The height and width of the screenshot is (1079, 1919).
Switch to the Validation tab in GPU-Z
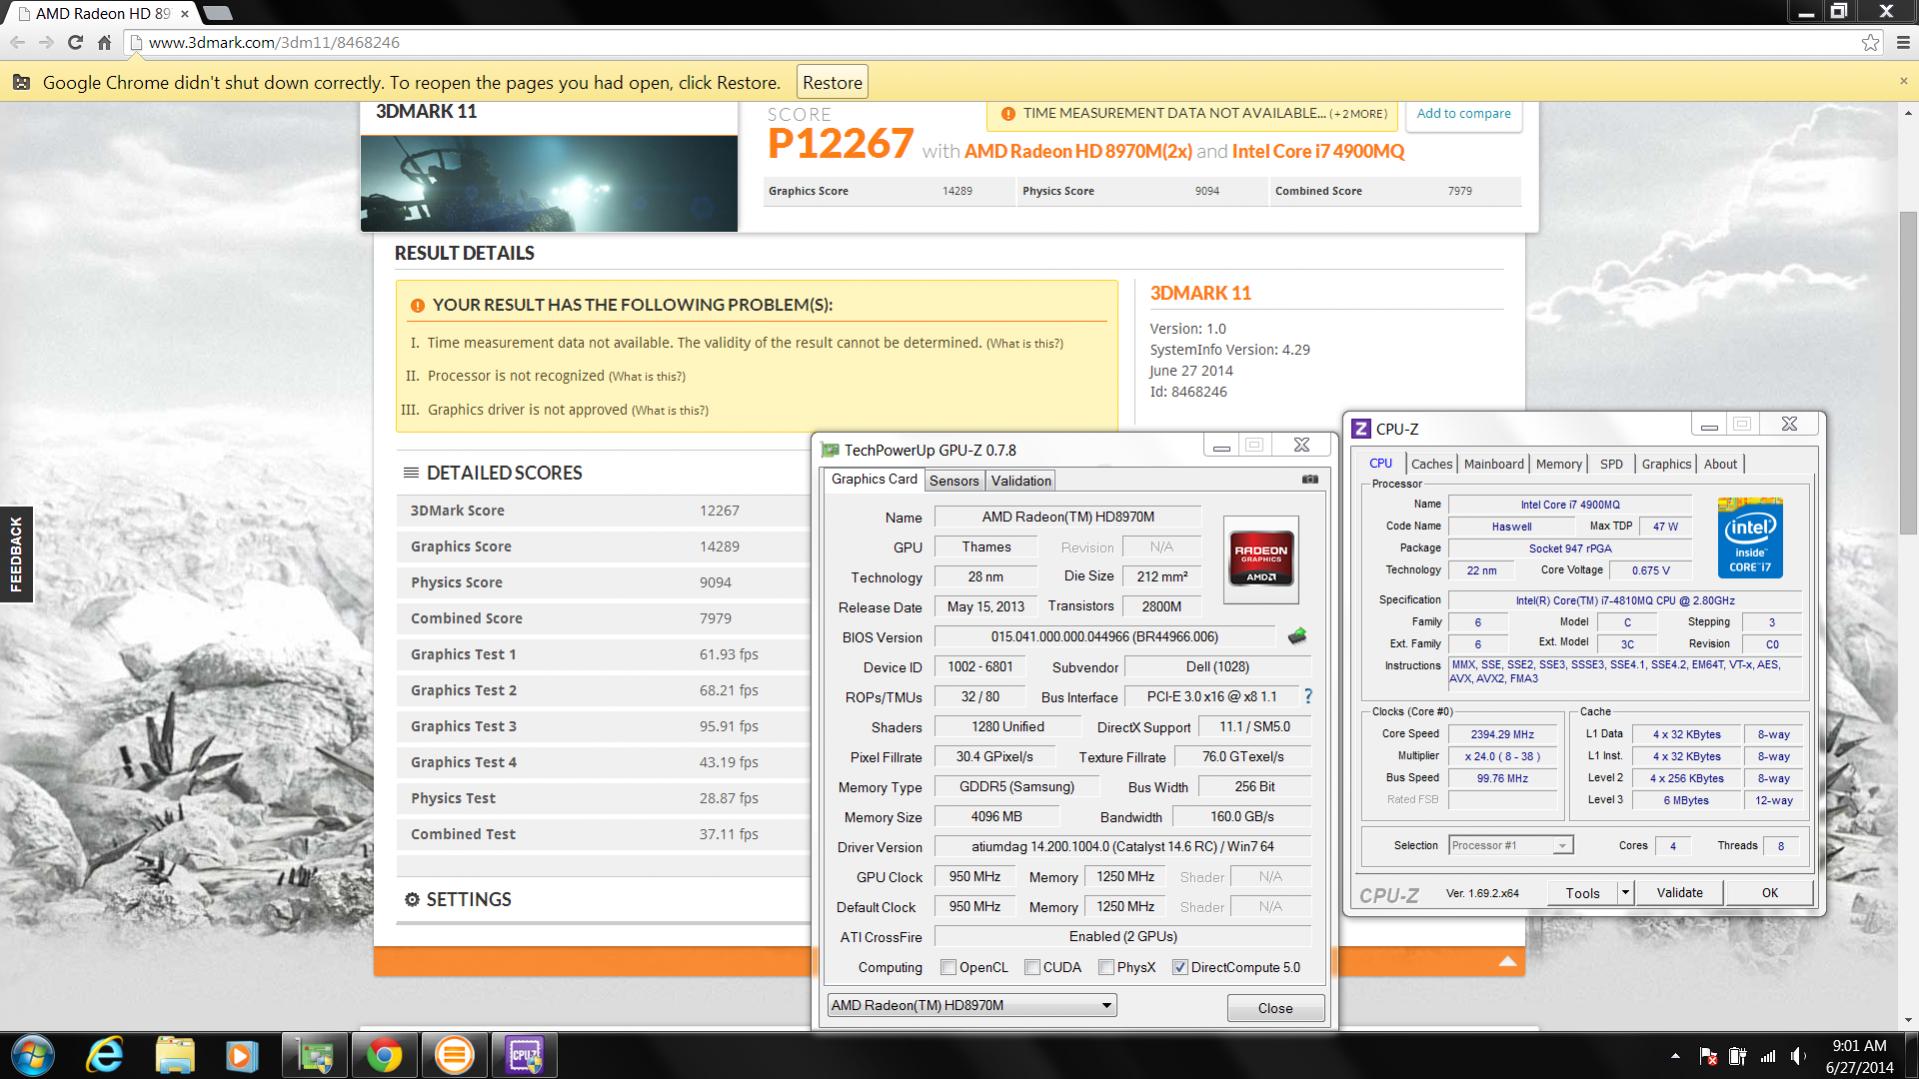tap(1021, 481)
